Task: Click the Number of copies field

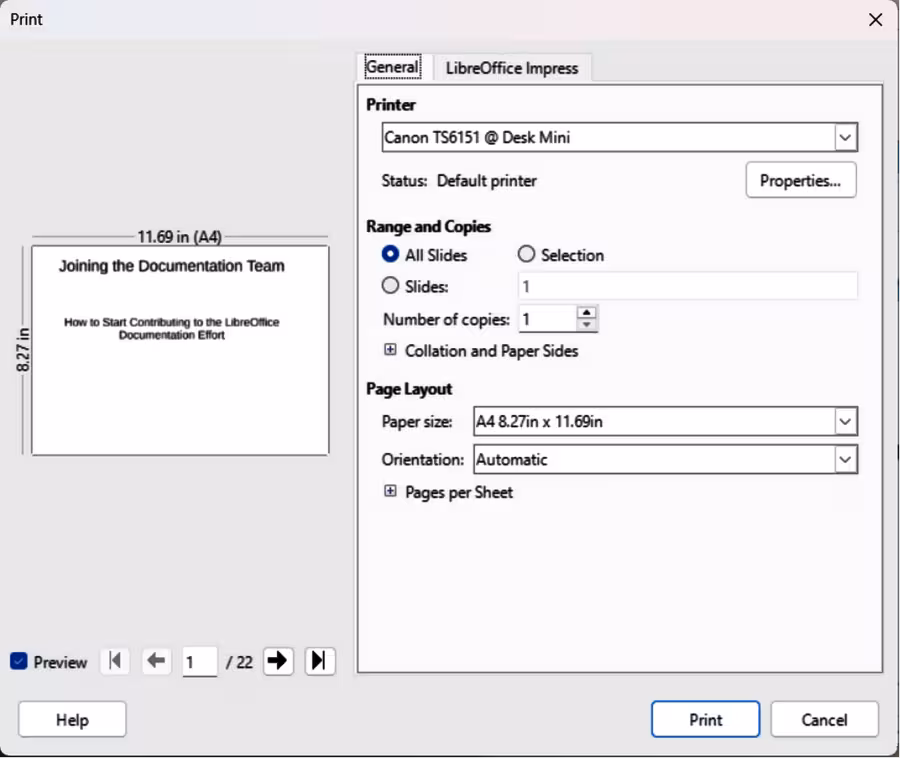Action: coord(547,319)
